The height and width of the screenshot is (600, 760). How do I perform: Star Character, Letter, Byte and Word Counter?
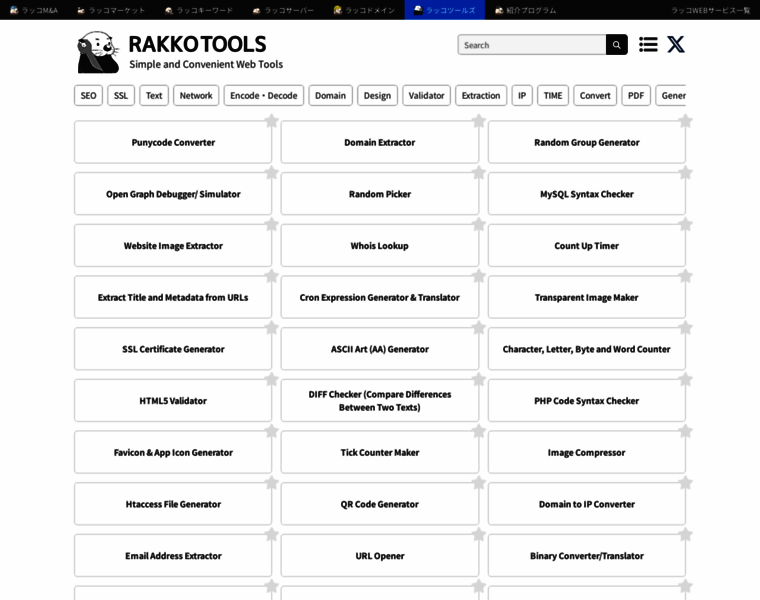pyautogui.click(x=685, y=328)
